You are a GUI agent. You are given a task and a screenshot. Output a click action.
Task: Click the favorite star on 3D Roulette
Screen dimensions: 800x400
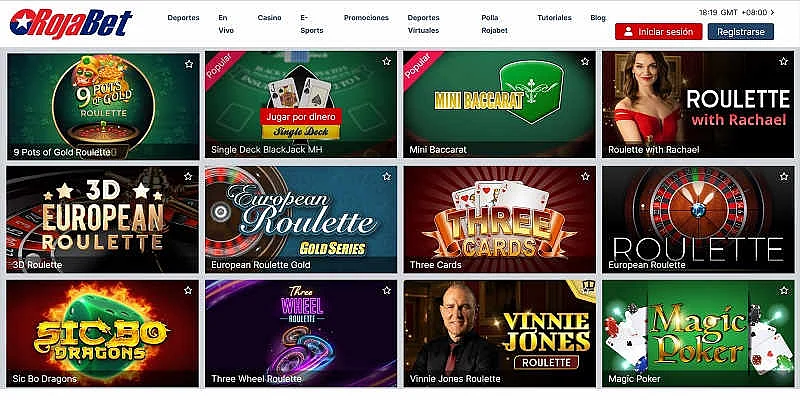click(x=188, y=176)
